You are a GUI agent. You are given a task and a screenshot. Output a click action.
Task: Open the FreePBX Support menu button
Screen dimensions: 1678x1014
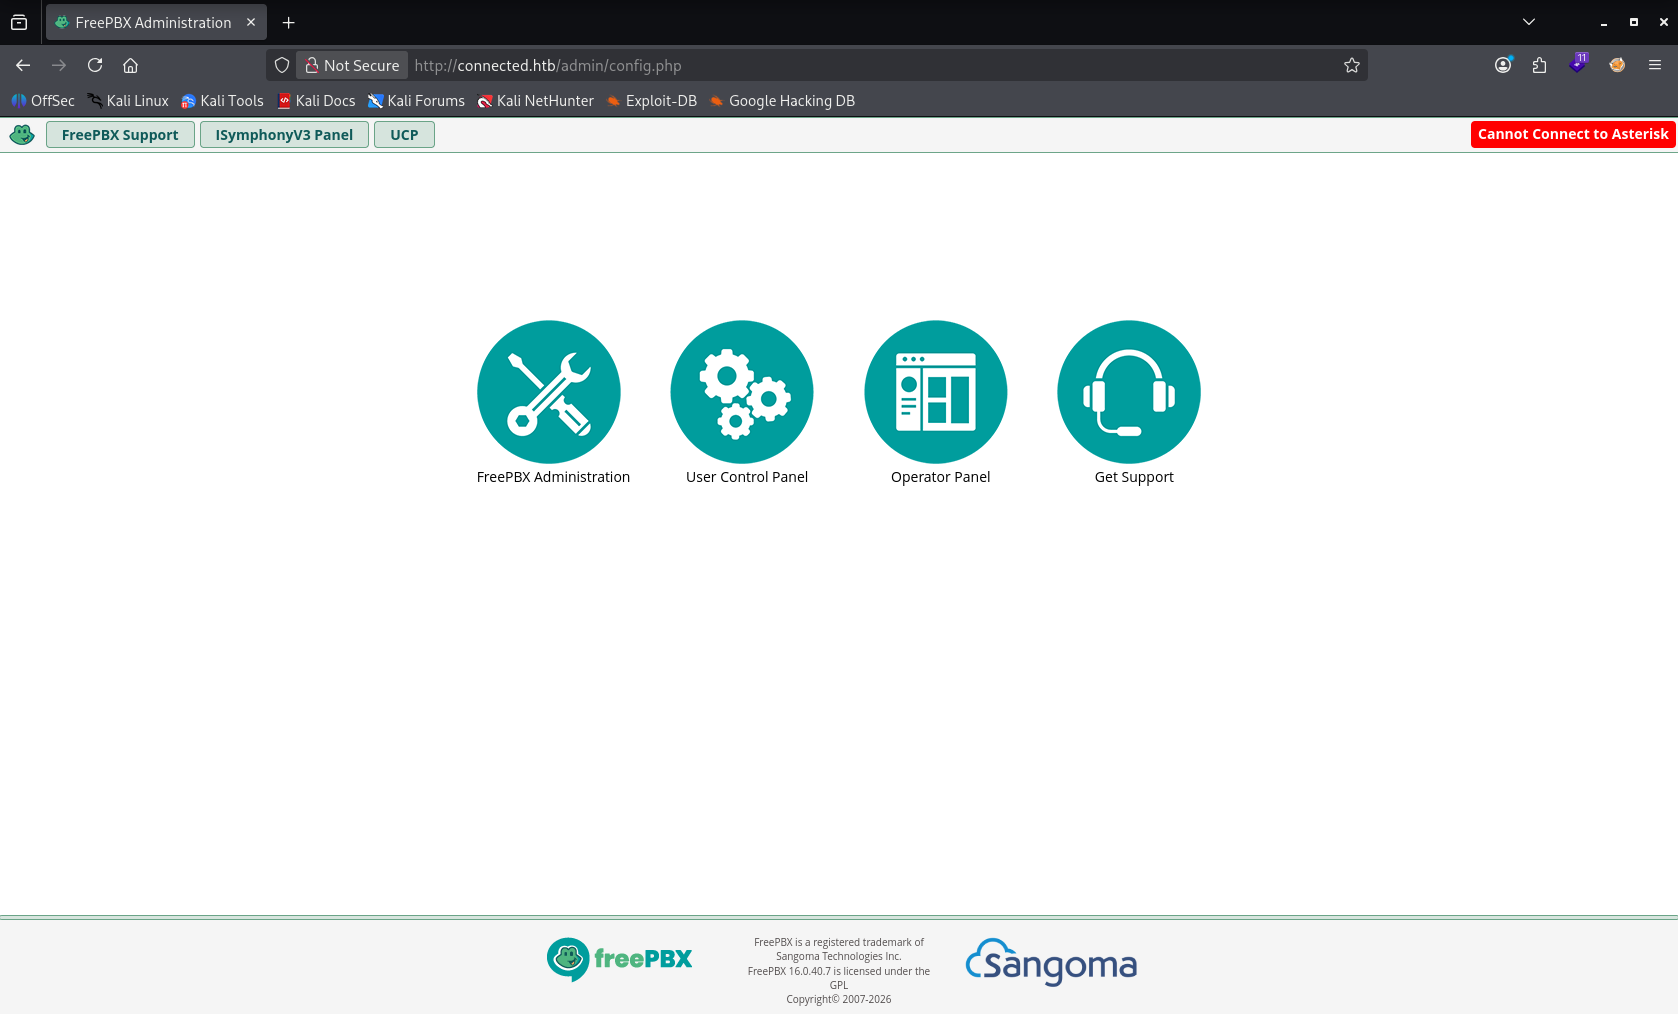point(120,135)
